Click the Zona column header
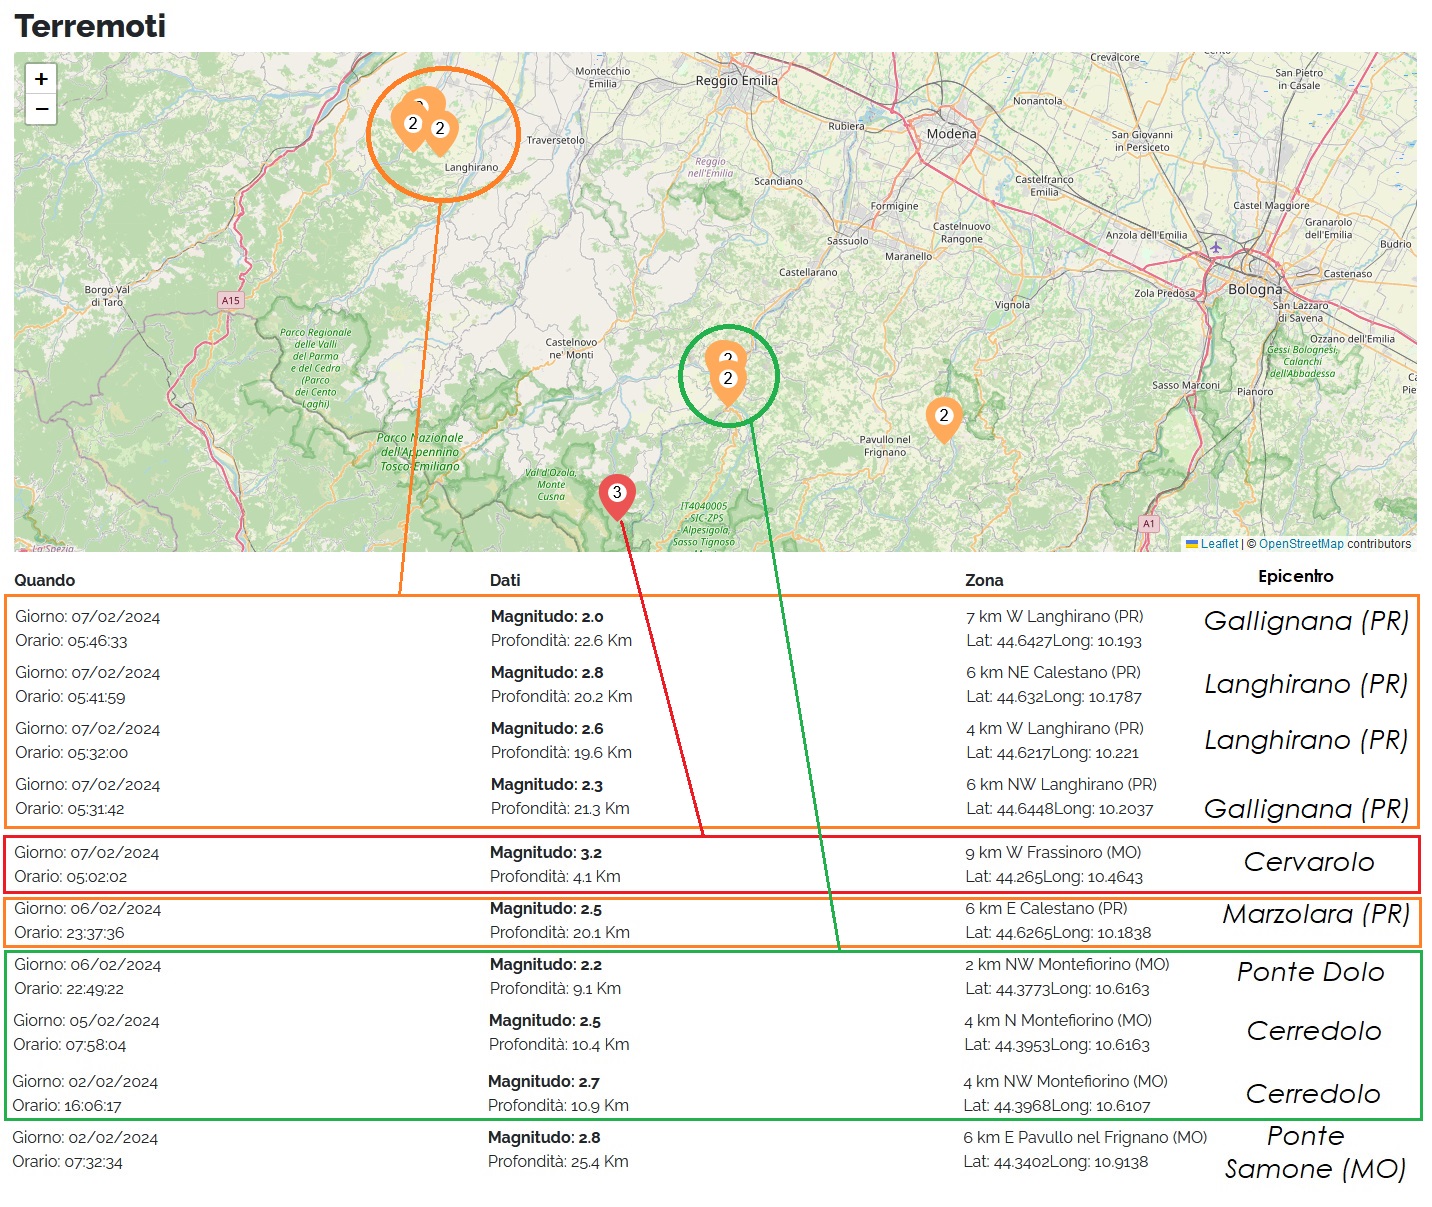 [x=984, y=580]
